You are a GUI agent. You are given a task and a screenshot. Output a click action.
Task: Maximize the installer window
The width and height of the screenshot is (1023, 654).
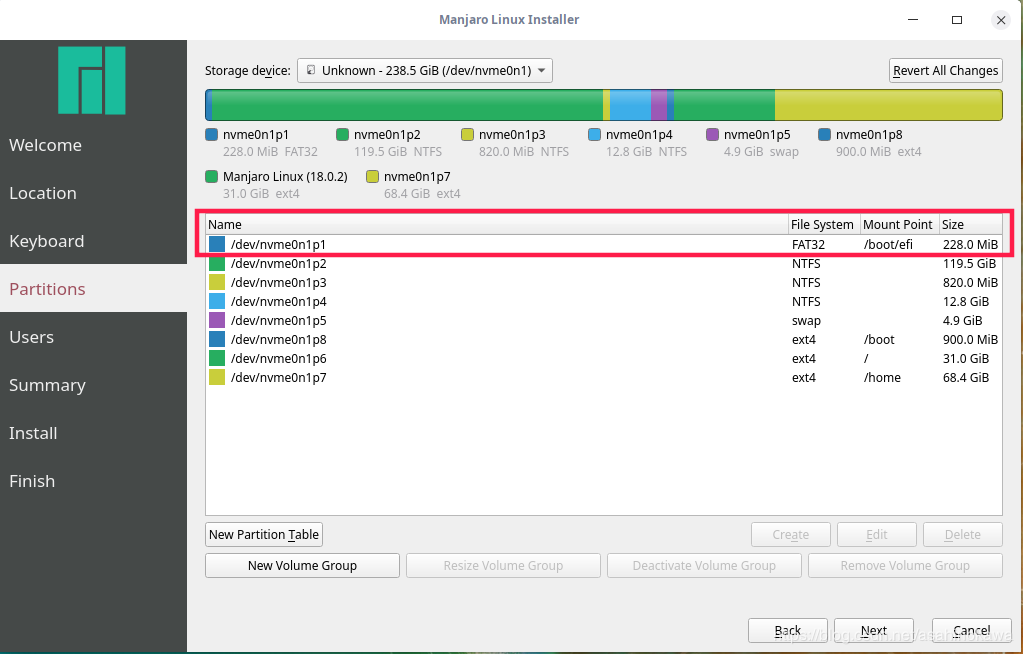coord(957,20)
